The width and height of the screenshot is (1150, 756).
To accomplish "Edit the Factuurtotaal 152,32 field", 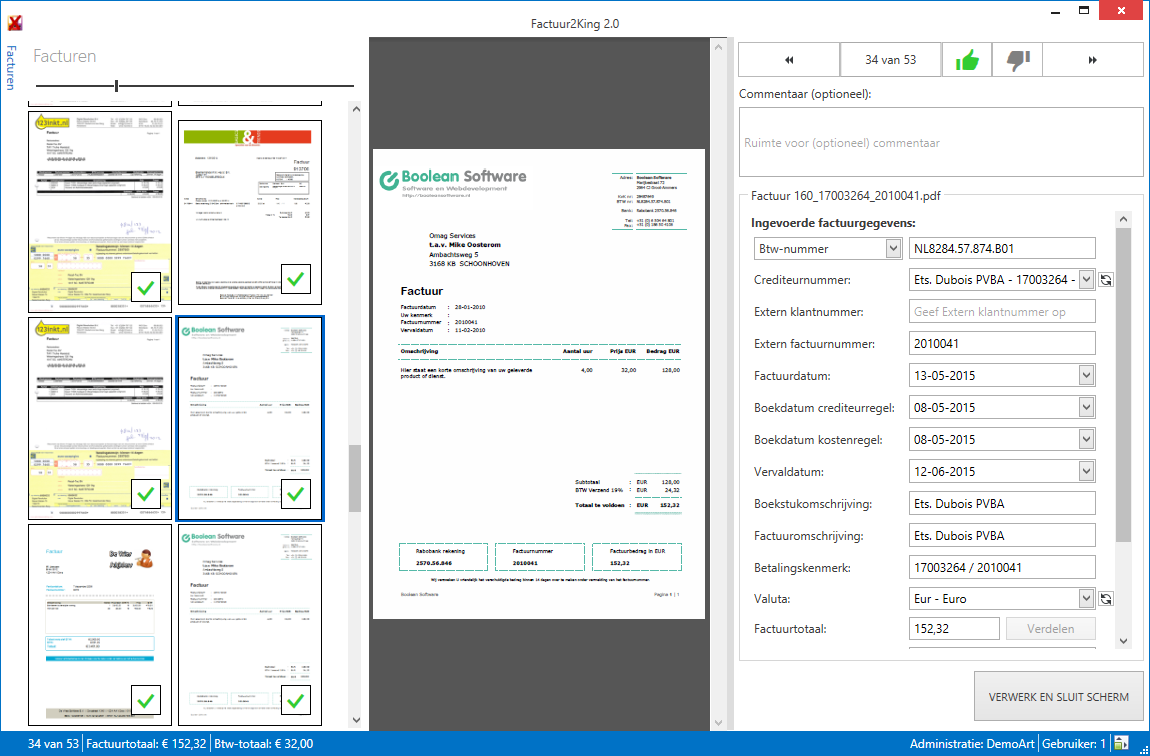I will pyautogui.click(x=954, y=628).
